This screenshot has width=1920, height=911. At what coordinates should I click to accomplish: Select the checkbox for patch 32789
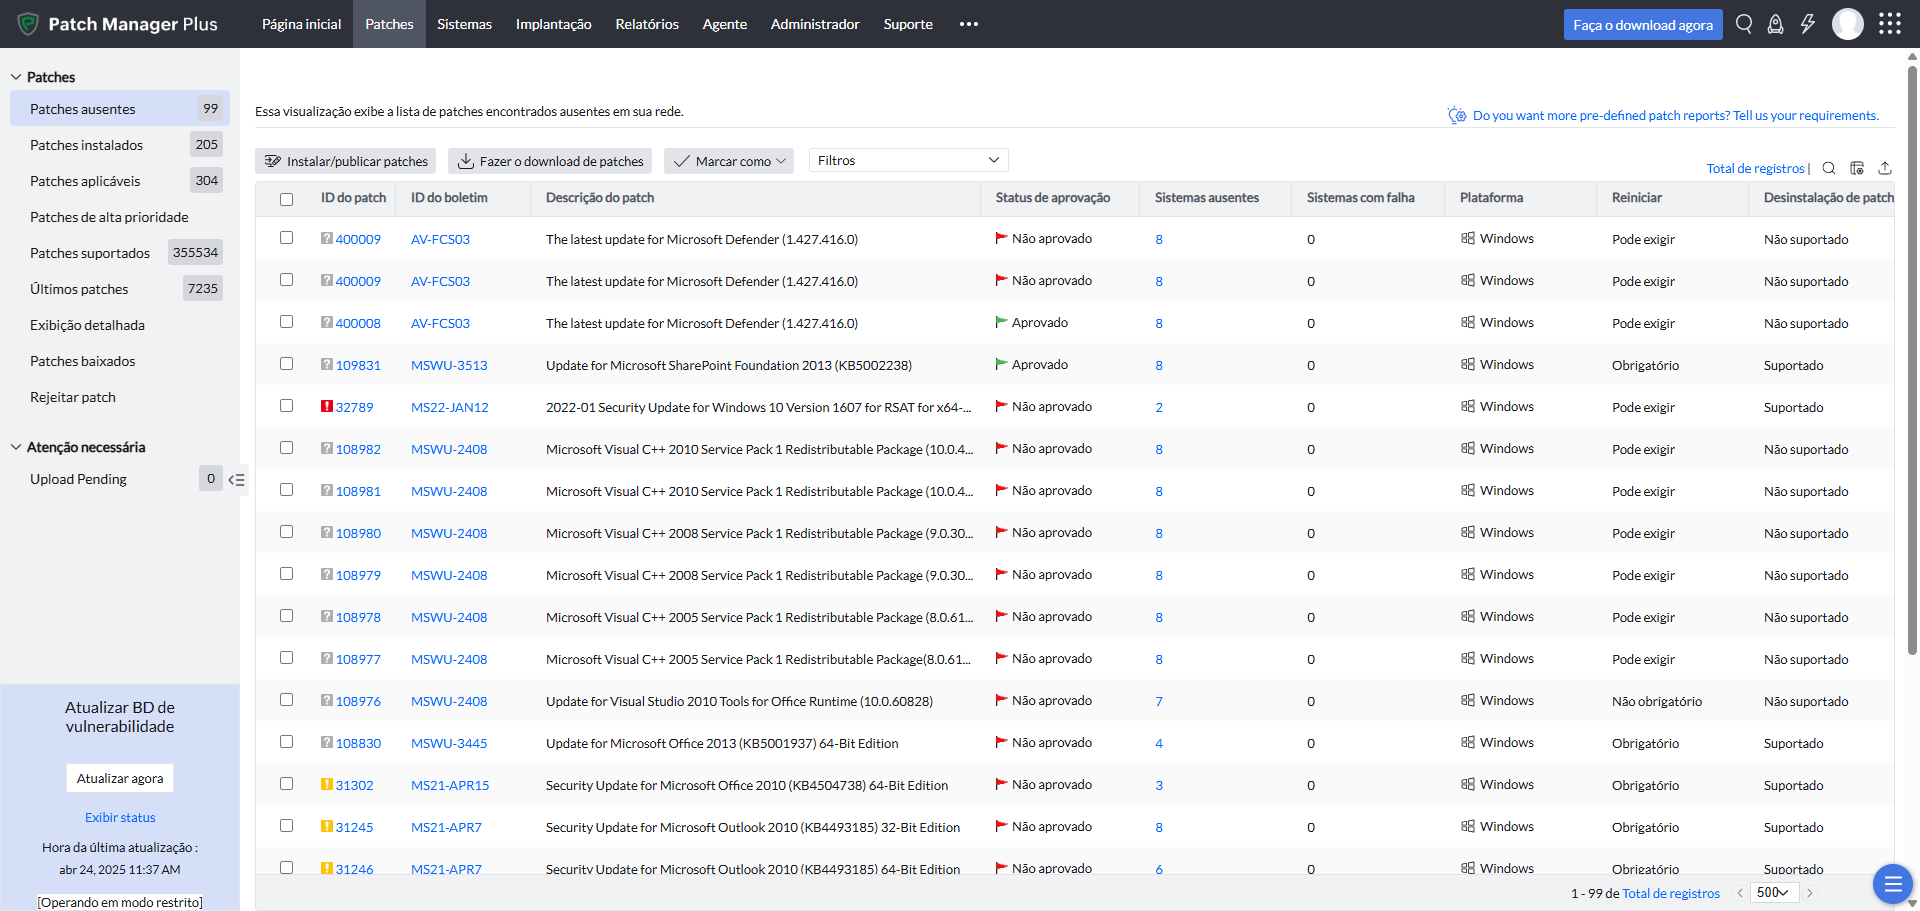click(x=287, y=406)
